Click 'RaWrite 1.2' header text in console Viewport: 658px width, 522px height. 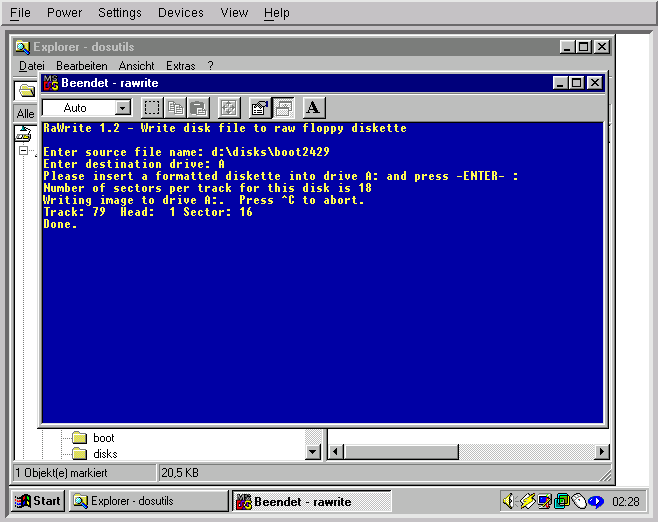pyautogui.click(x=81, y=128)
